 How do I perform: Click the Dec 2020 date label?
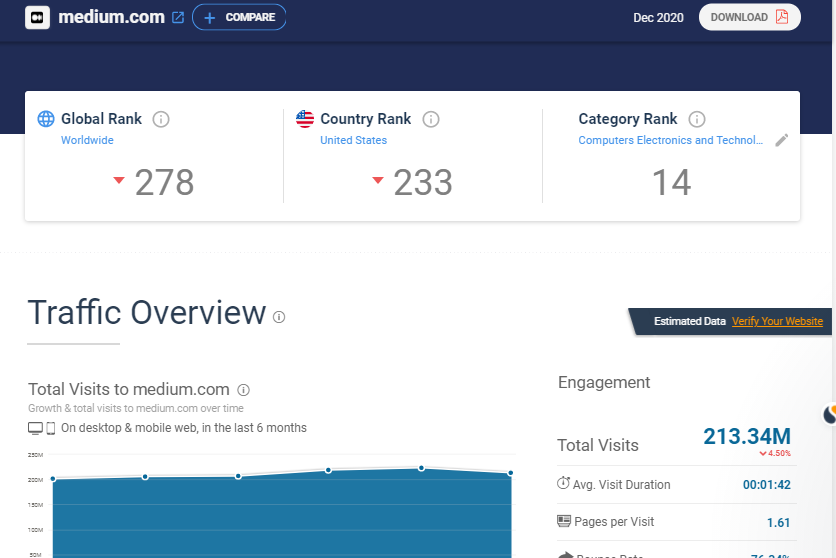point(658,17)
